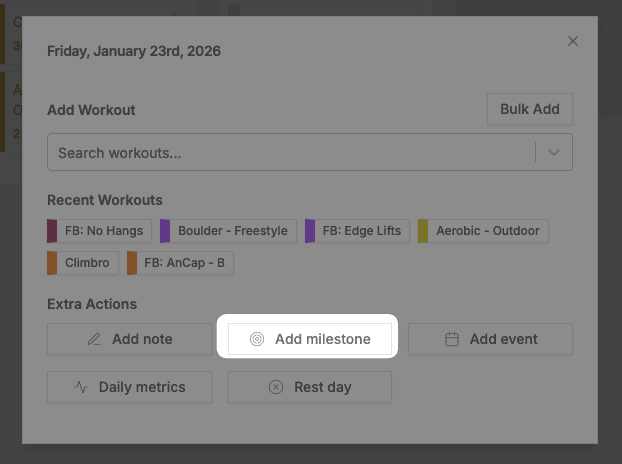Add the Aerobic - Outdoor workout
Screen dimensions: 622x464
point(488,231)
